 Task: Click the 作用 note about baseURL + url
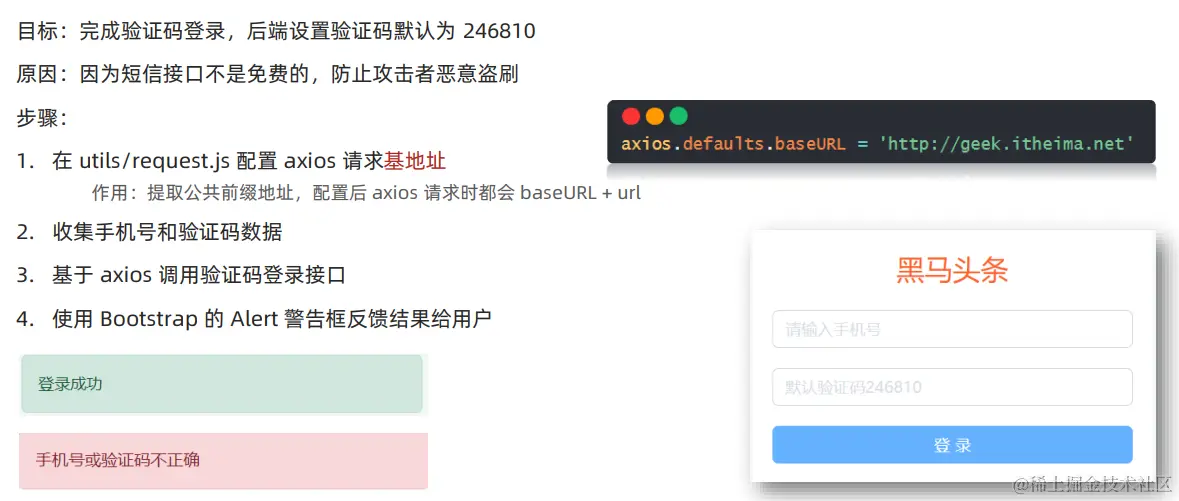coord(366,193)
